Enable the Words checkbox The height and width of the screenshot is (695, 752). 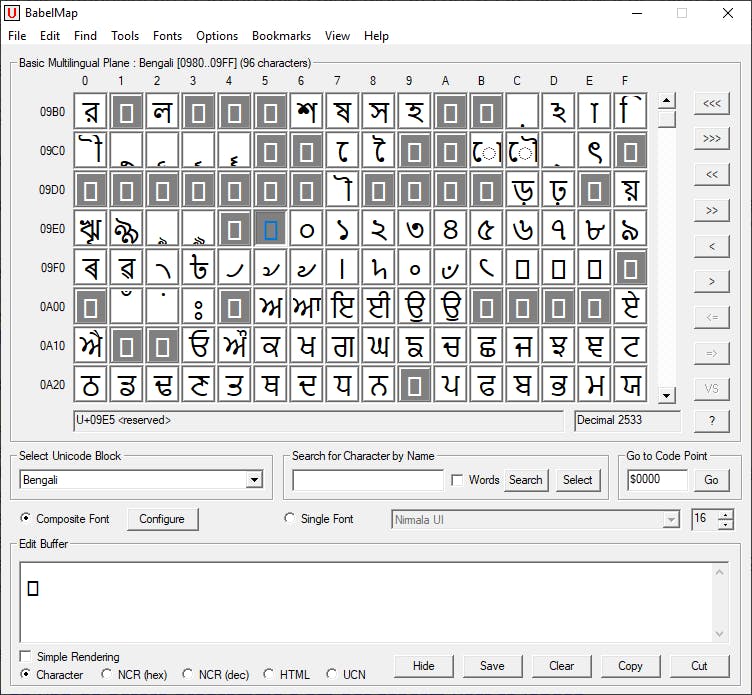(x=457, y=480)
